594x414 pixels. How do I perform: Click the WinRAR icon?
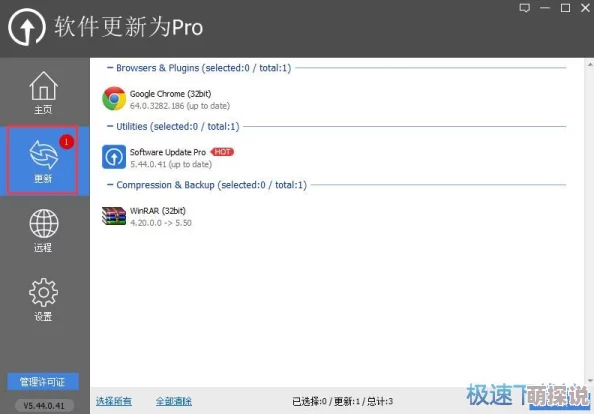click(114, 216)
